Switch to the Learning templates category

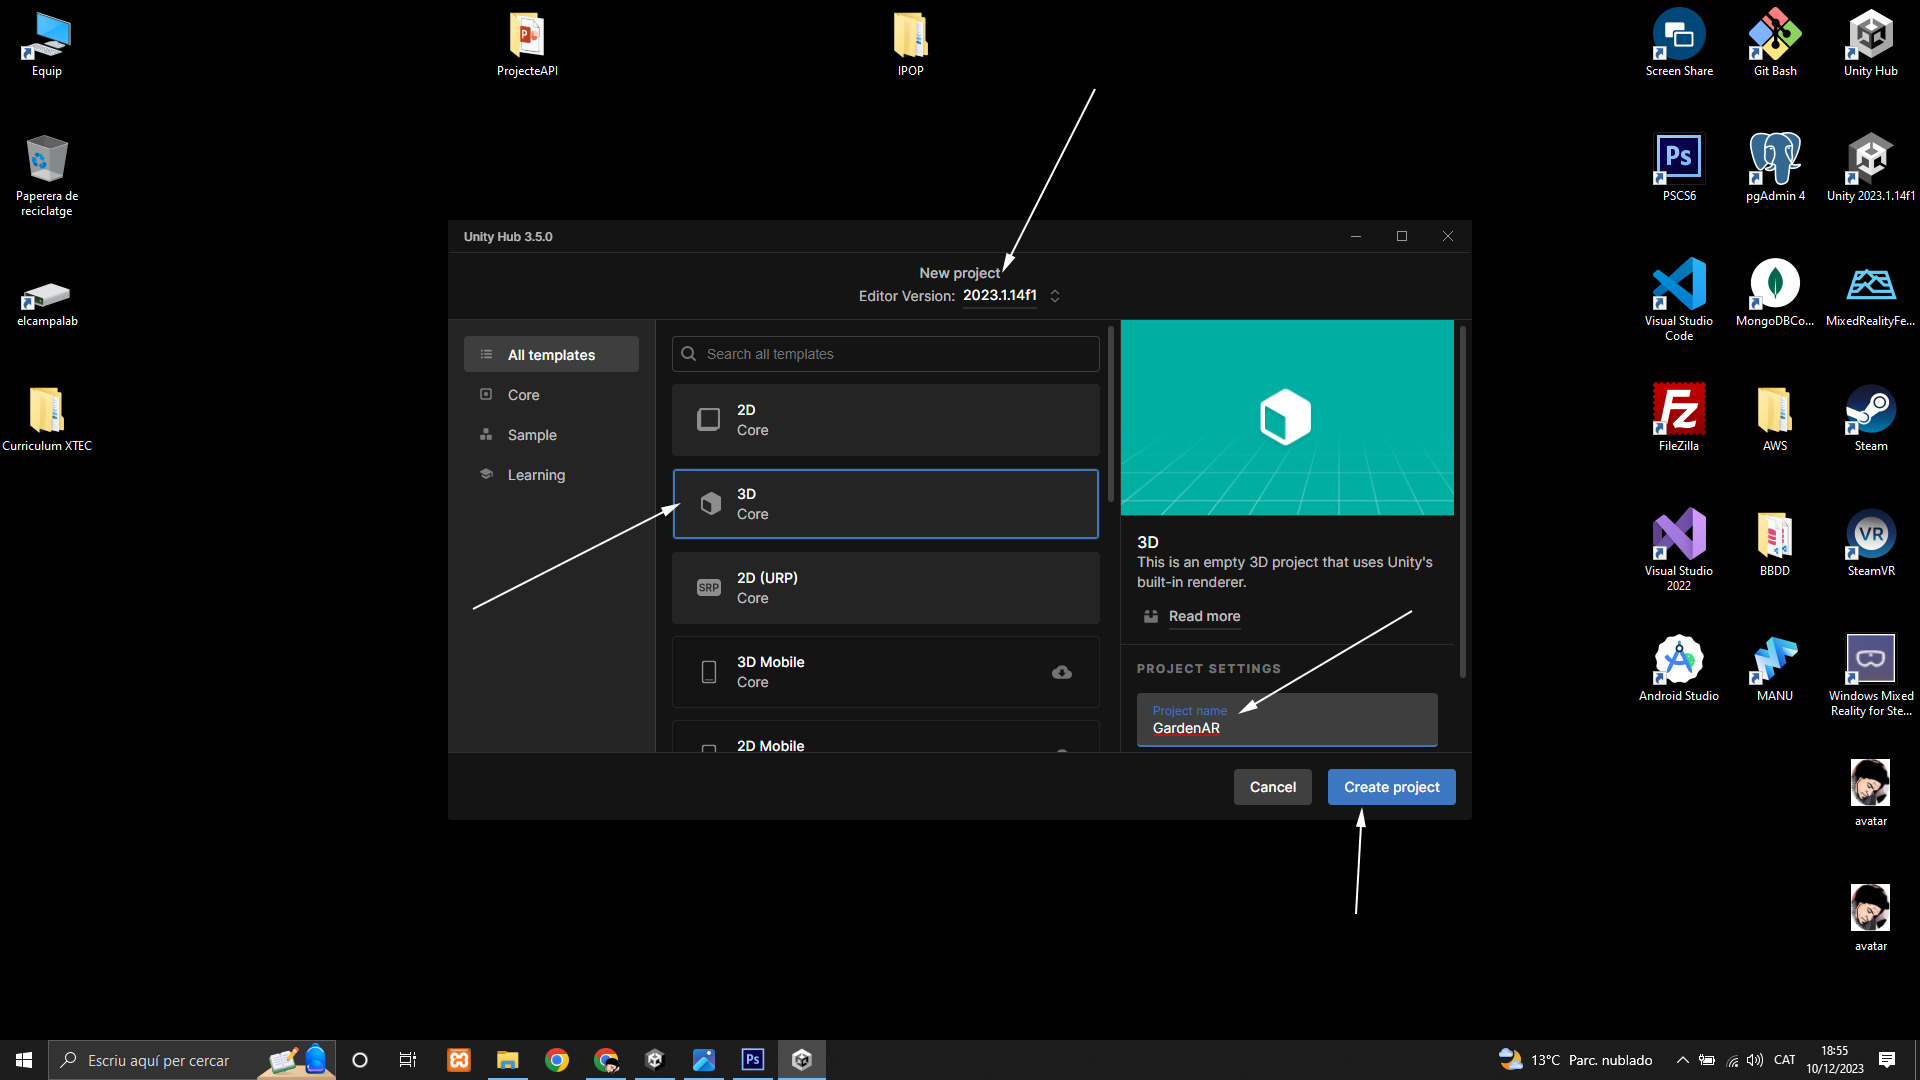(x=536, y=475)
